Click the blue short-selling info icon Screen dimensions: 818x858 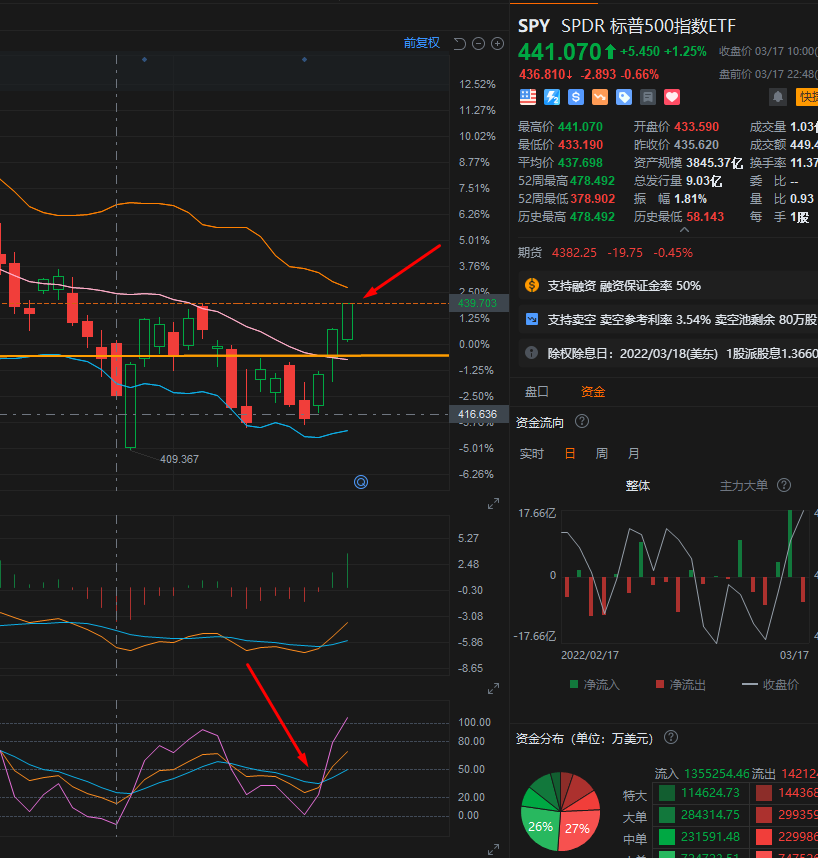[x=532, y=319]
